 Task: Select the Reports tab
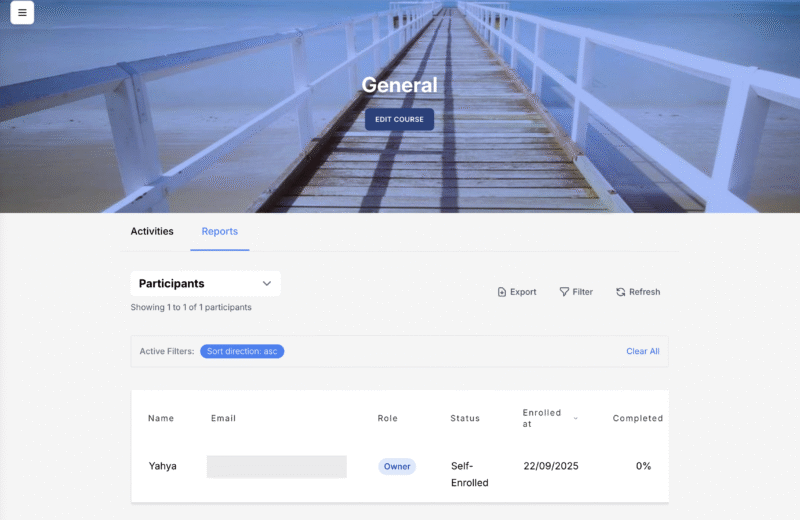click(220, 231)
